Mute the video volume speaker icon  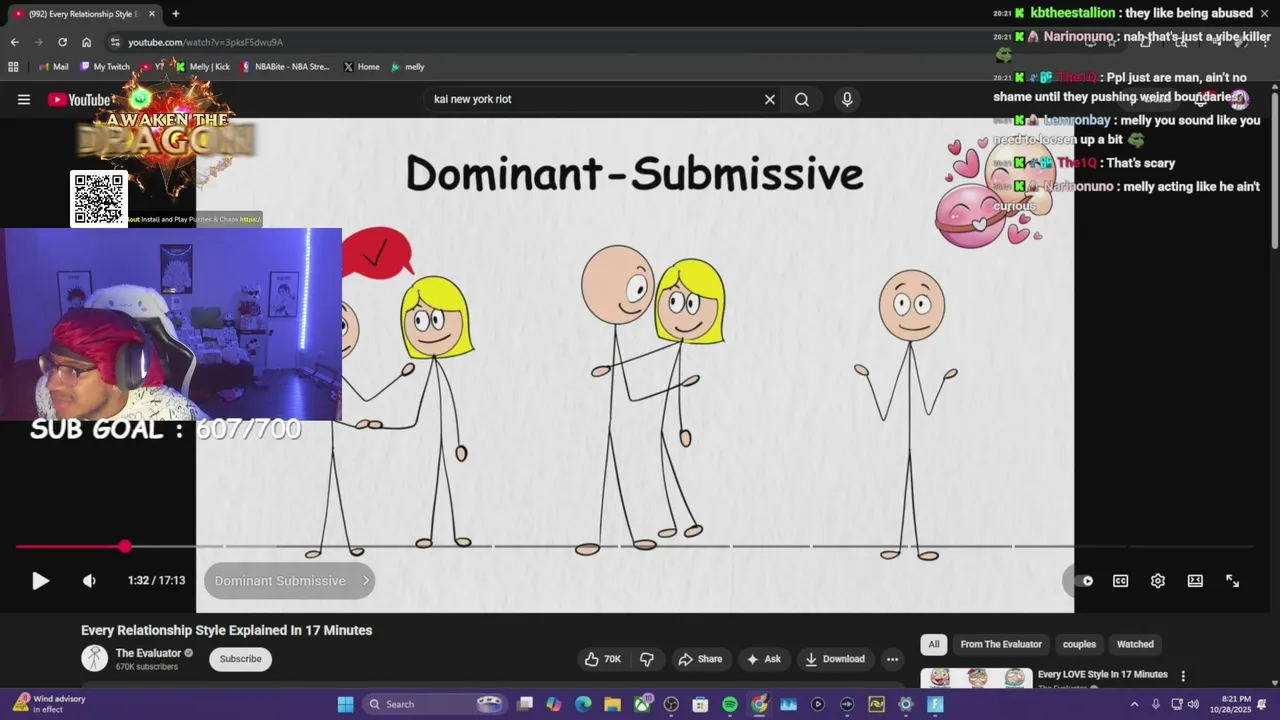point(89,581)
